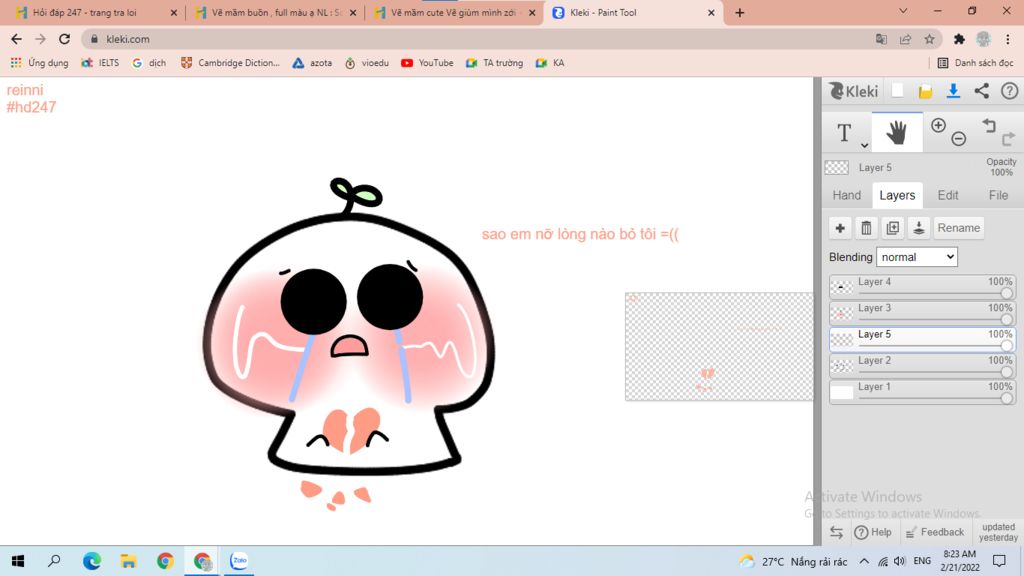The height and width of the screenshot is (576, 1024).
Task: Open the Chrome menu three dots
Action: [1008, 39]
